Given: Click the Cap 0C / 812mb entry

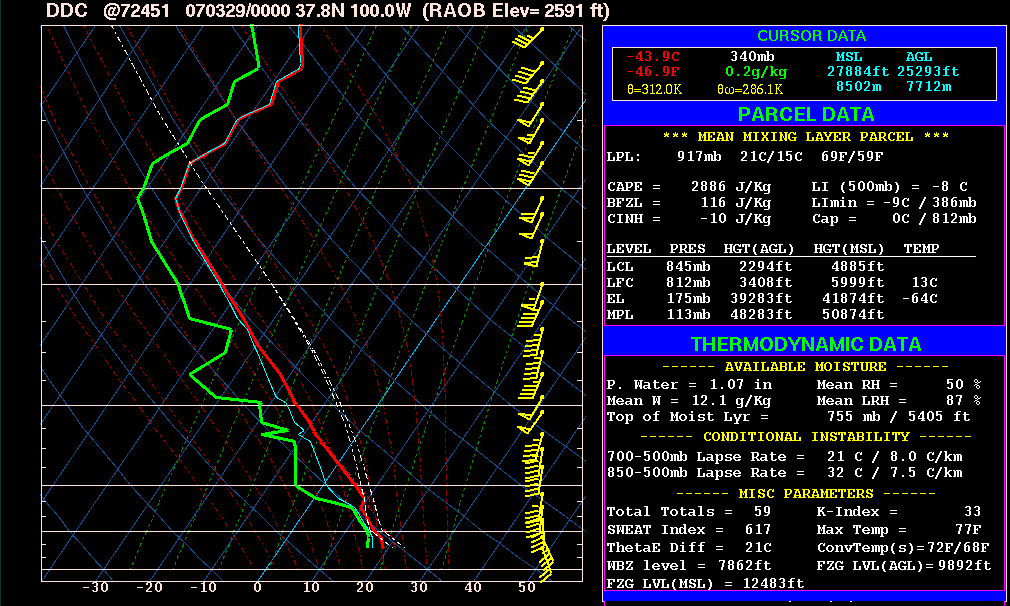Looking at the screenshot, I should 894,219.
